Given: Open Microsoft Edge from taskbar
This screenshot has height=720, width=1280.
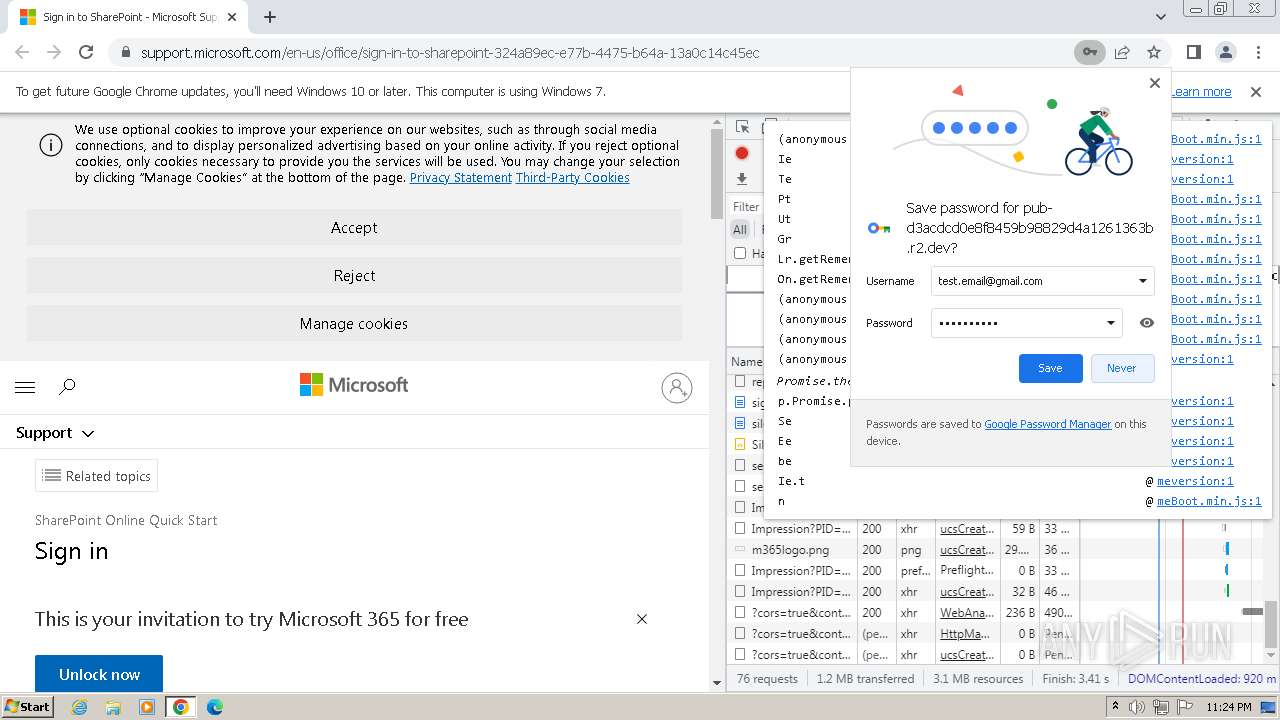Looking at the screenshot, I should [214, 707].
